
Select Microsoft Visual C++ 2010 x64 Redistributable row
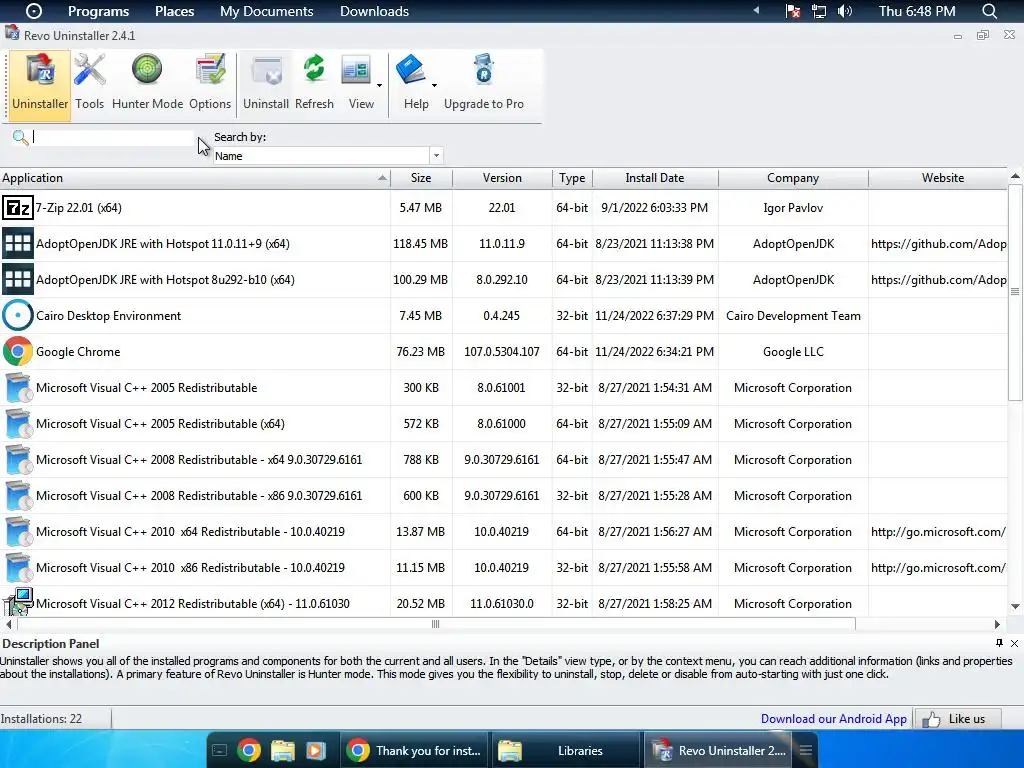pos(504,532)
